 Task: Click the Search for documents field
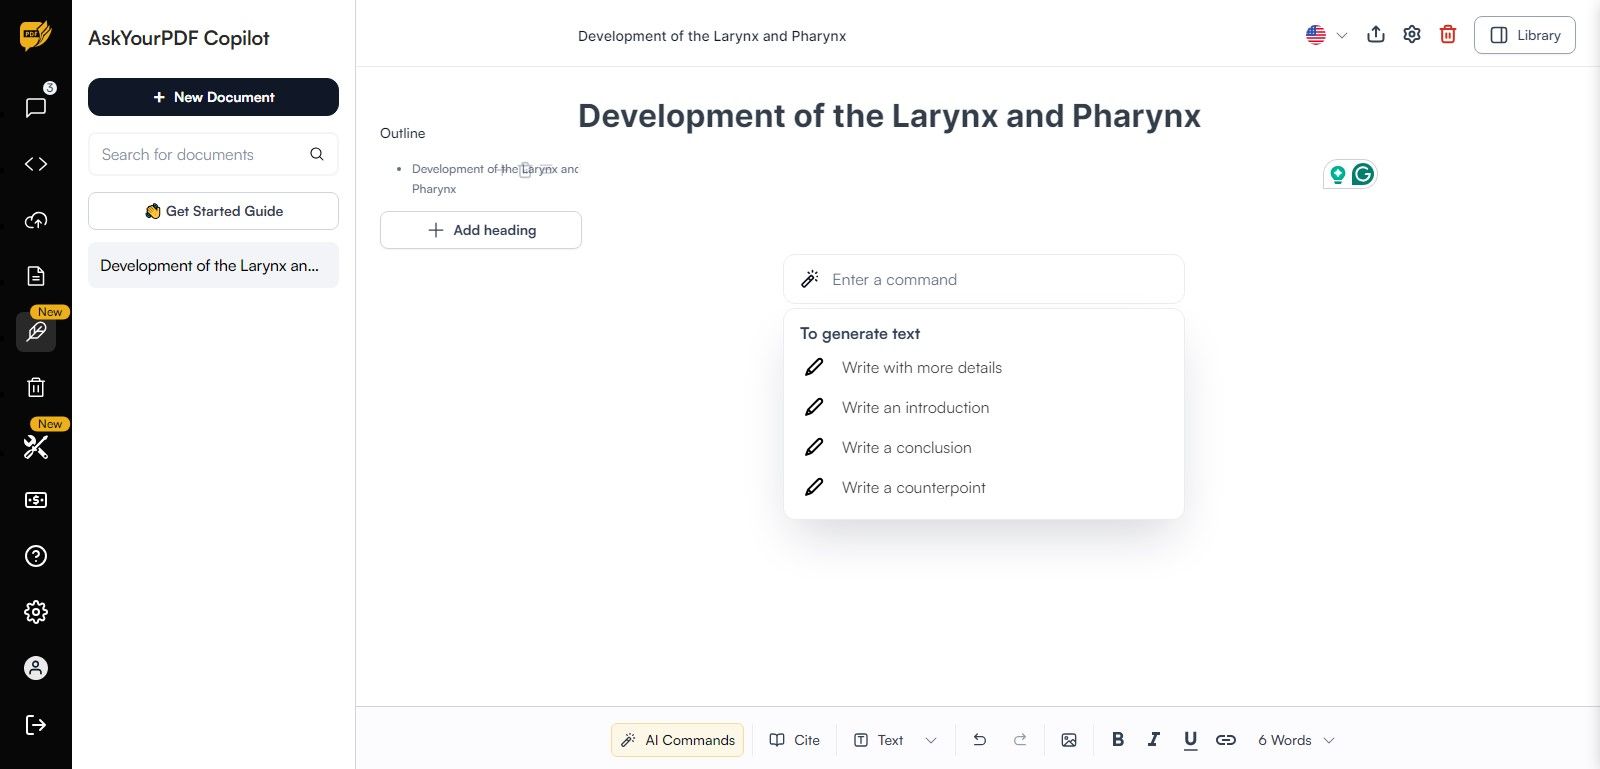pos(213,154)
